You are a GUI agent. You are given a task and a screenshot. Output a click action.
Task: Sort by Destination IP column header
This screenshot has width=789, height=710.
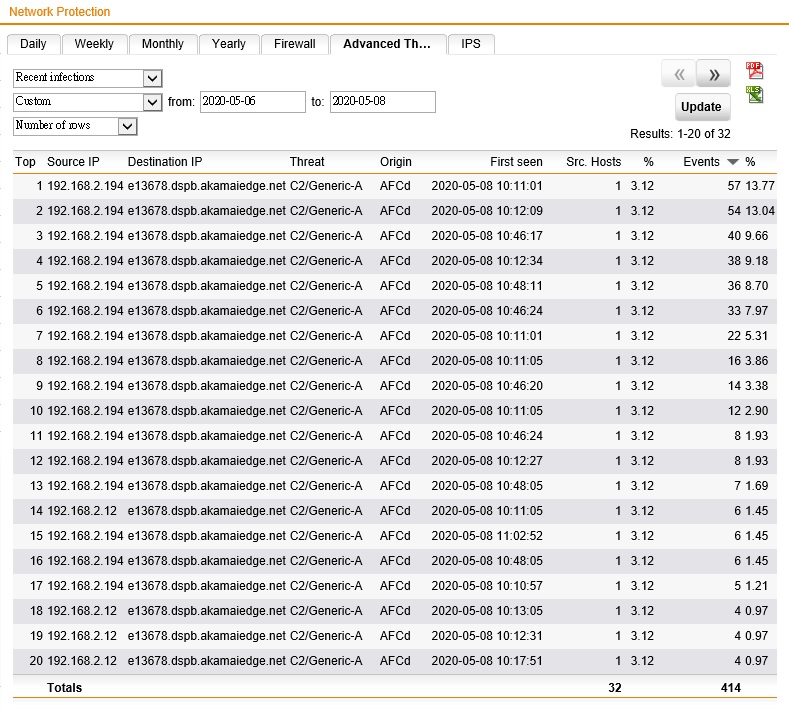point(165,162)
